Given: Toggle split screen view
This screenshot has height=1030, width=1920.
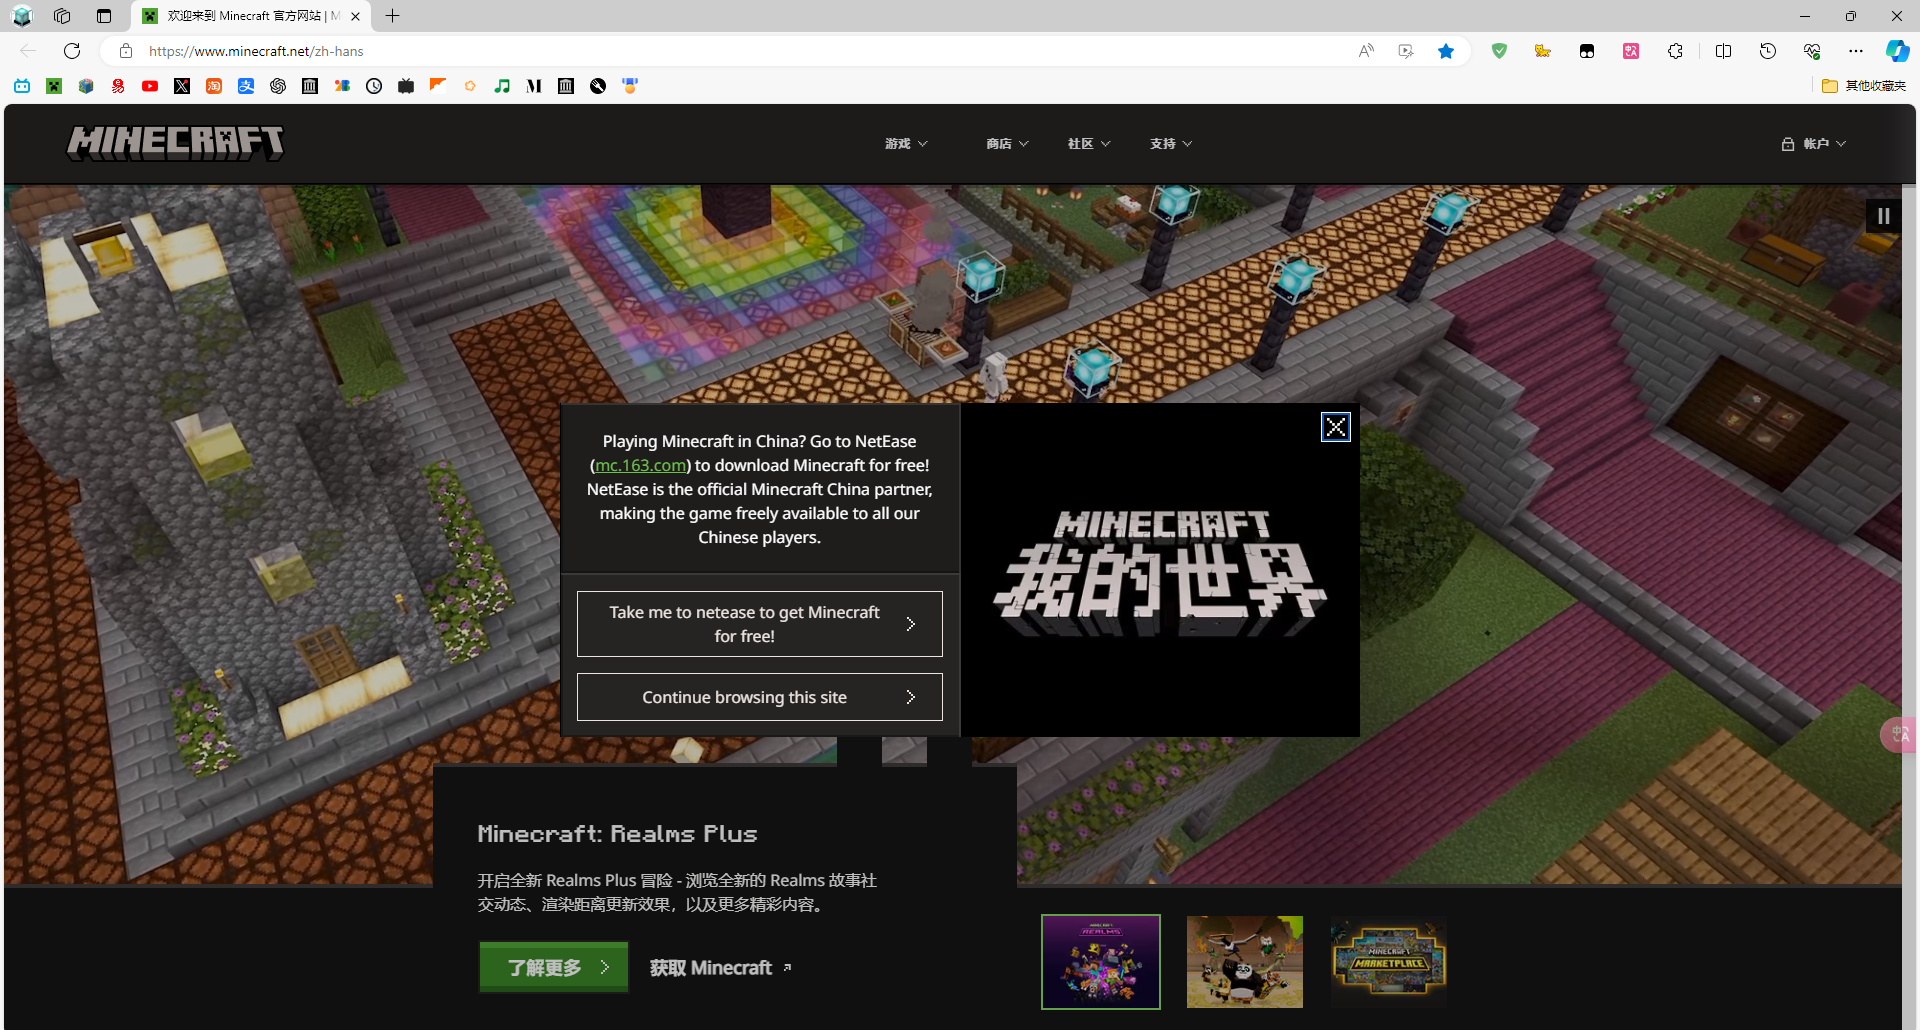Looking at the screenshot, I should 1723,51.
